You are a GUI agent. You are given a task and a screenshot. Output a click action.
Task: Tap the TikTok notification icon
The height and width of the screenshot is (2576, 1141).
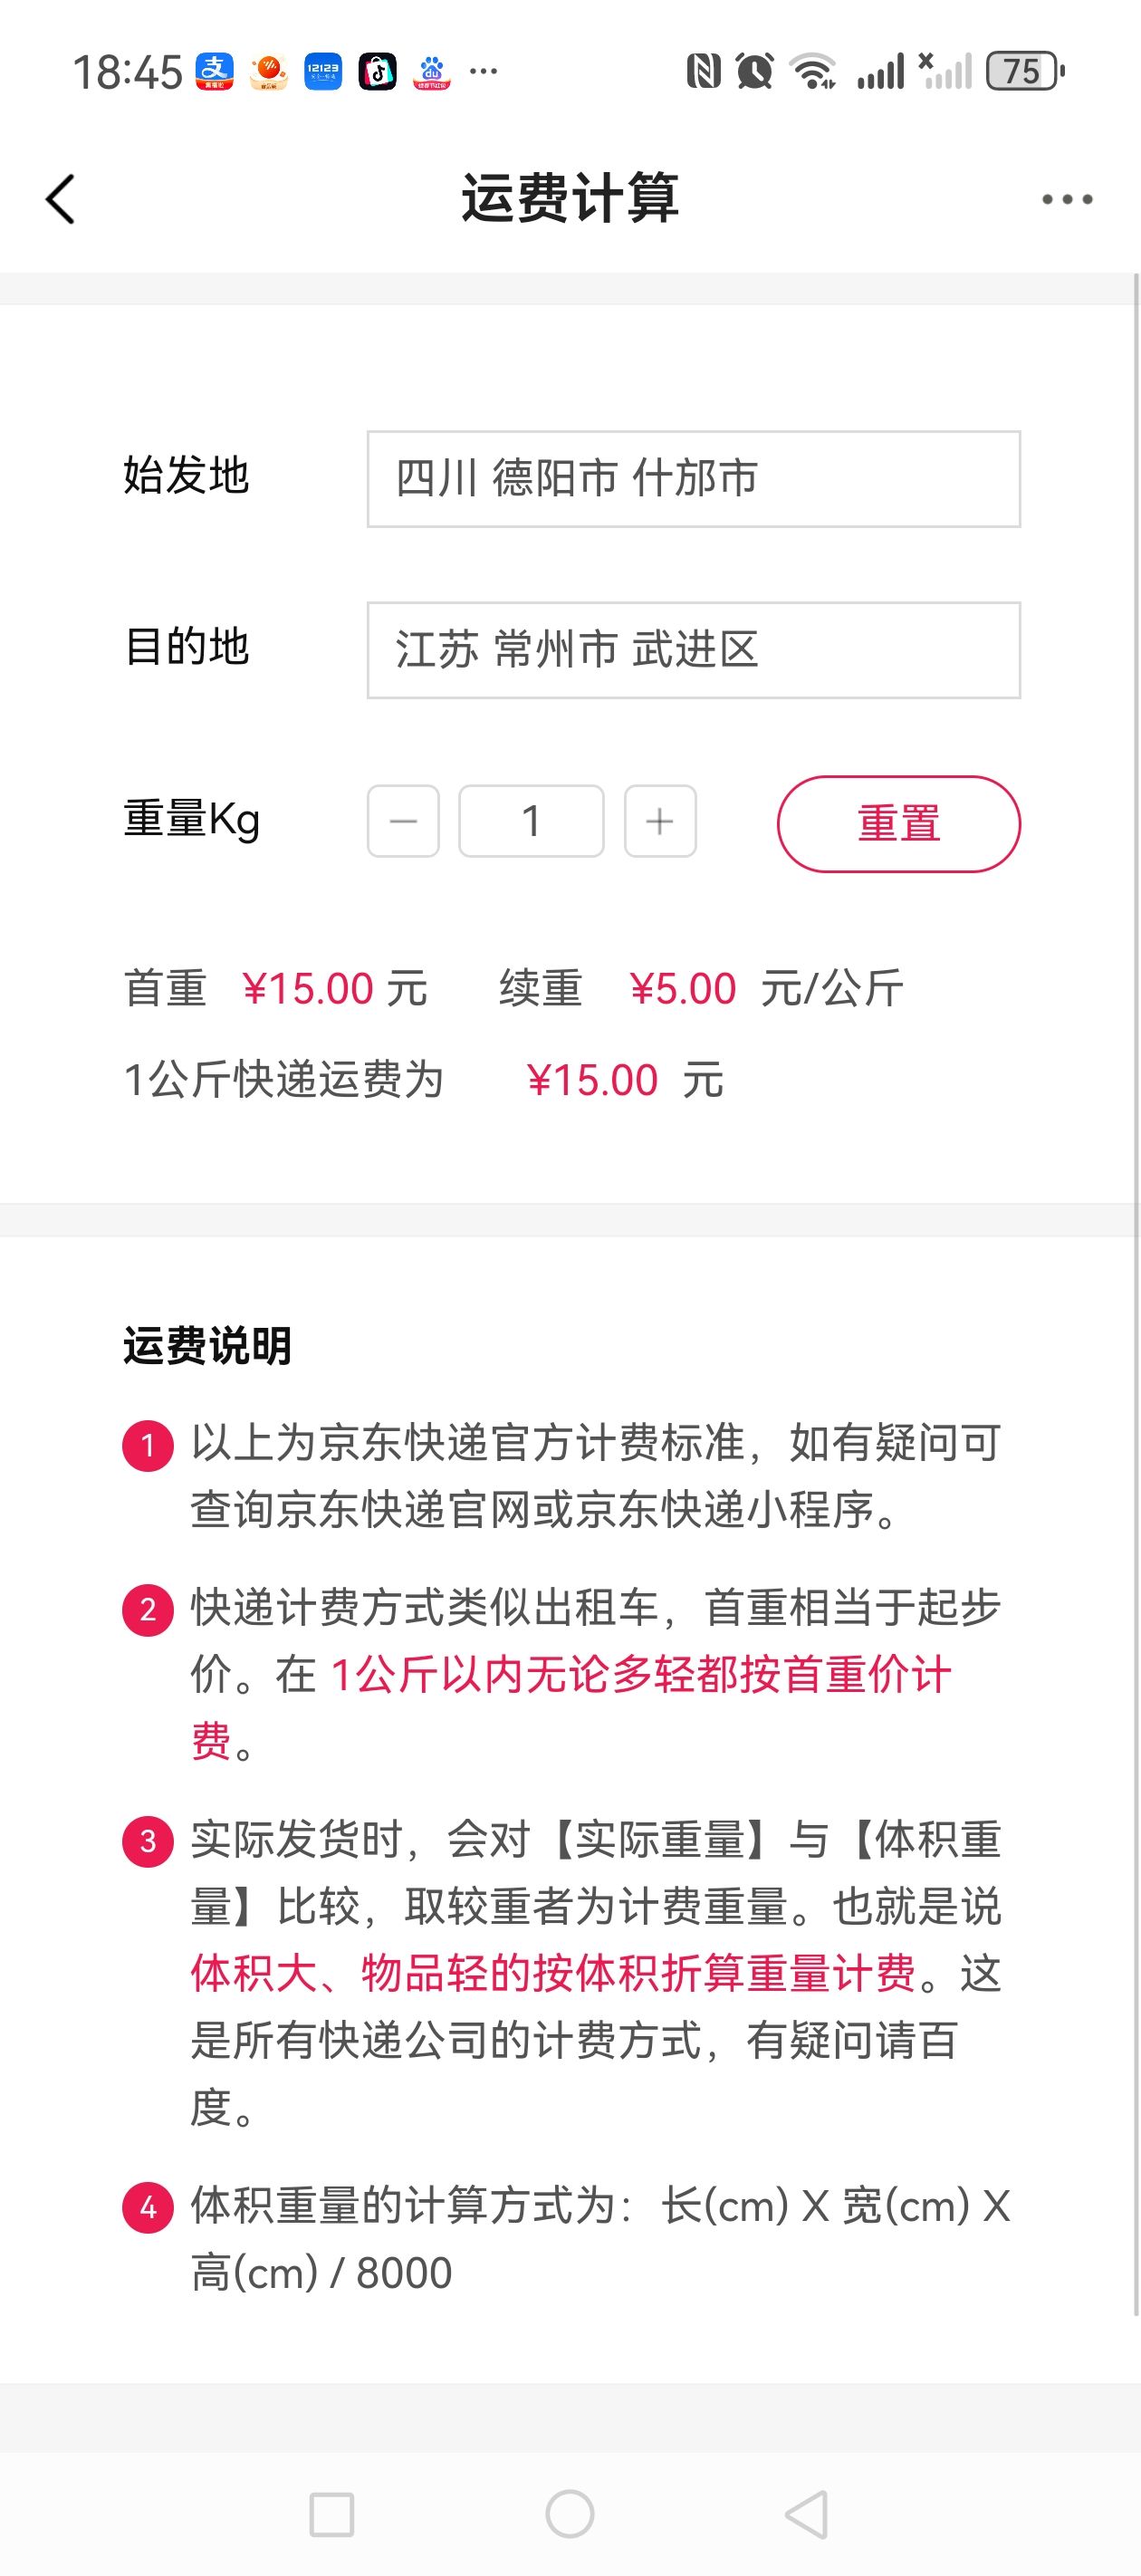pos(378,71)
